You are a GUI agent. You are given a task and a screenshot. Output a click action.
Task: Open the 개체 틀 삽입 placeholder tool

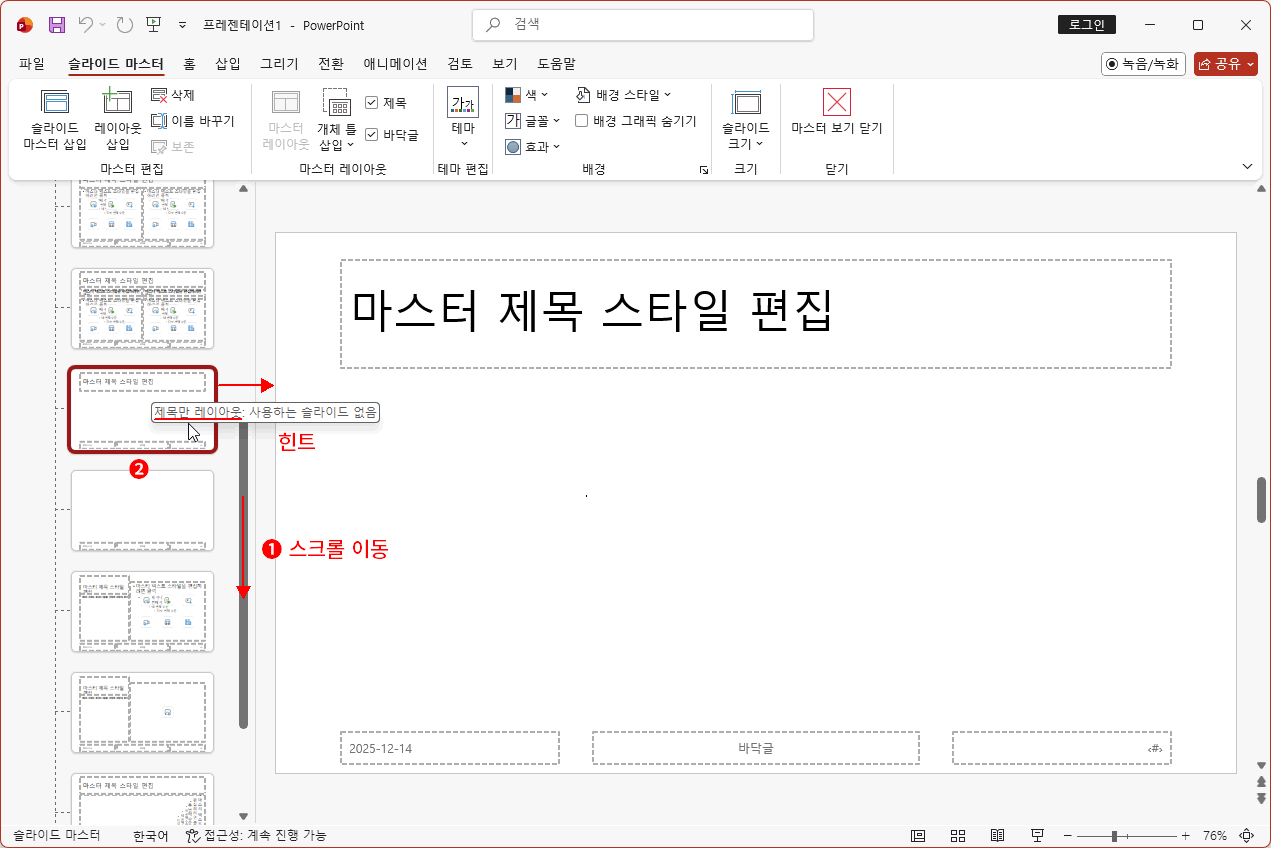(337, 118)
